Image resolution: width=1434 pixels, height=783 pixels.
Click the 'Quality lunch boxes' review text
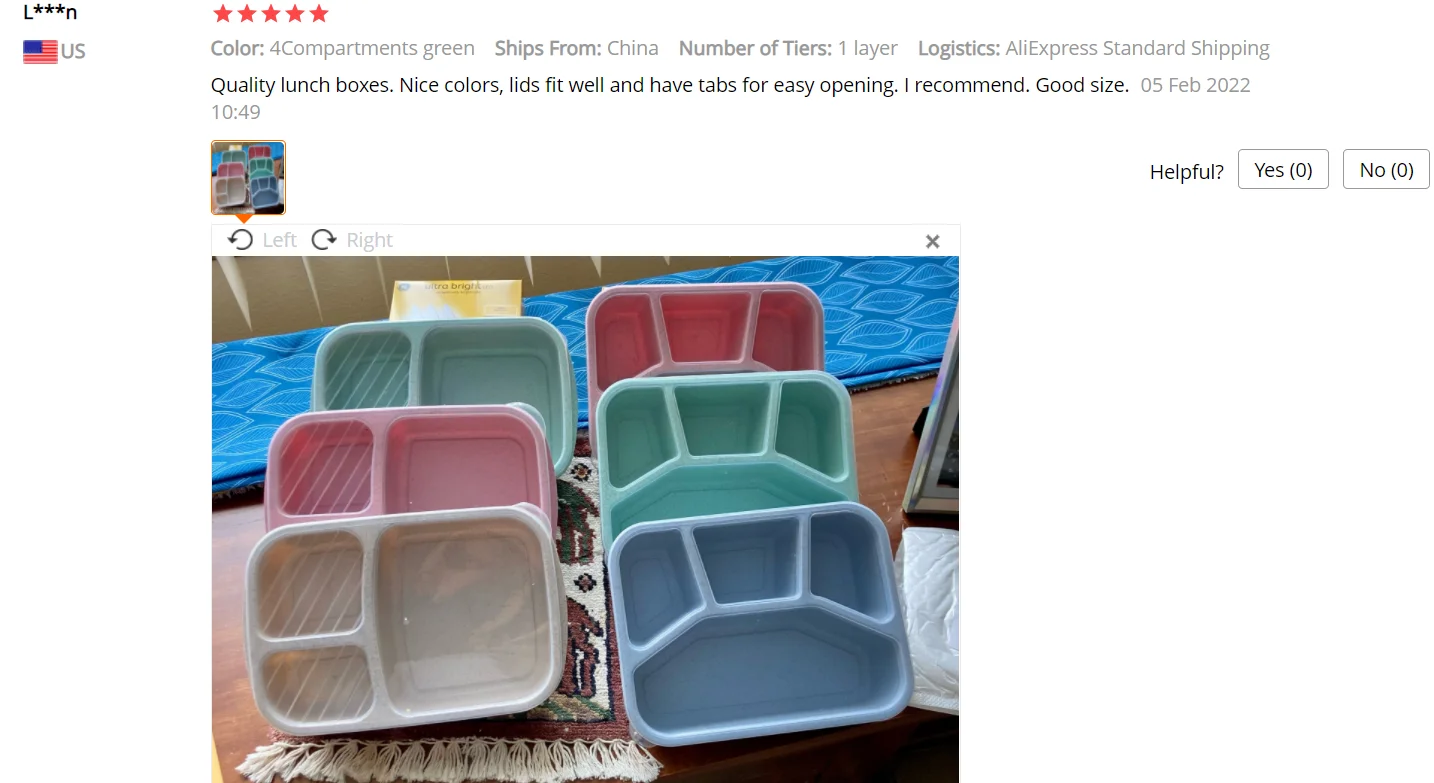click(x=669, y=85)
